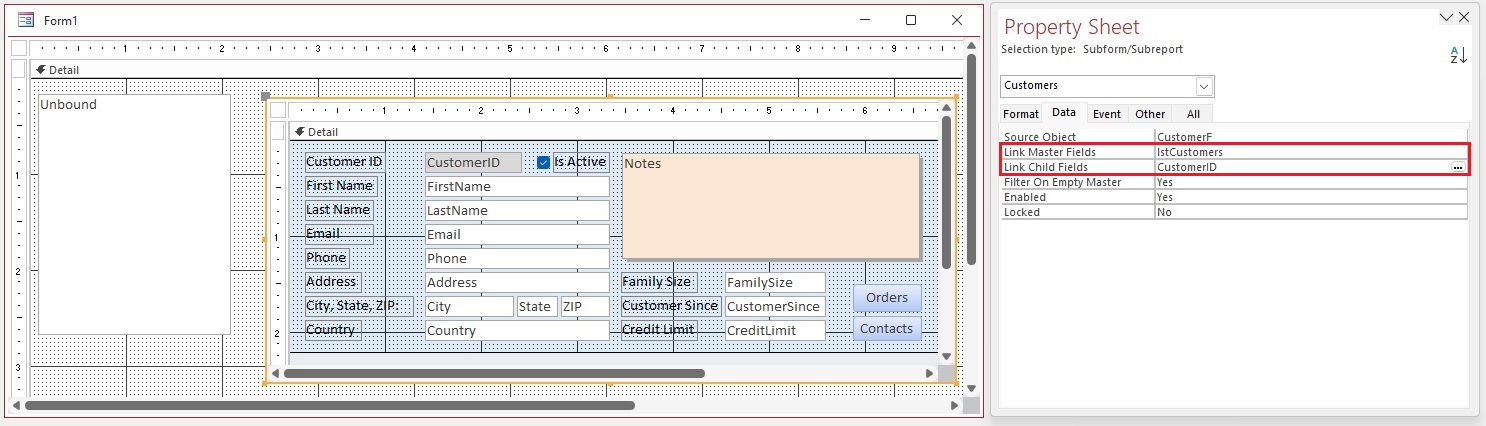
Task: Open Link Child Fields builder ellipsis button
Action: (x=1458, y=167)
